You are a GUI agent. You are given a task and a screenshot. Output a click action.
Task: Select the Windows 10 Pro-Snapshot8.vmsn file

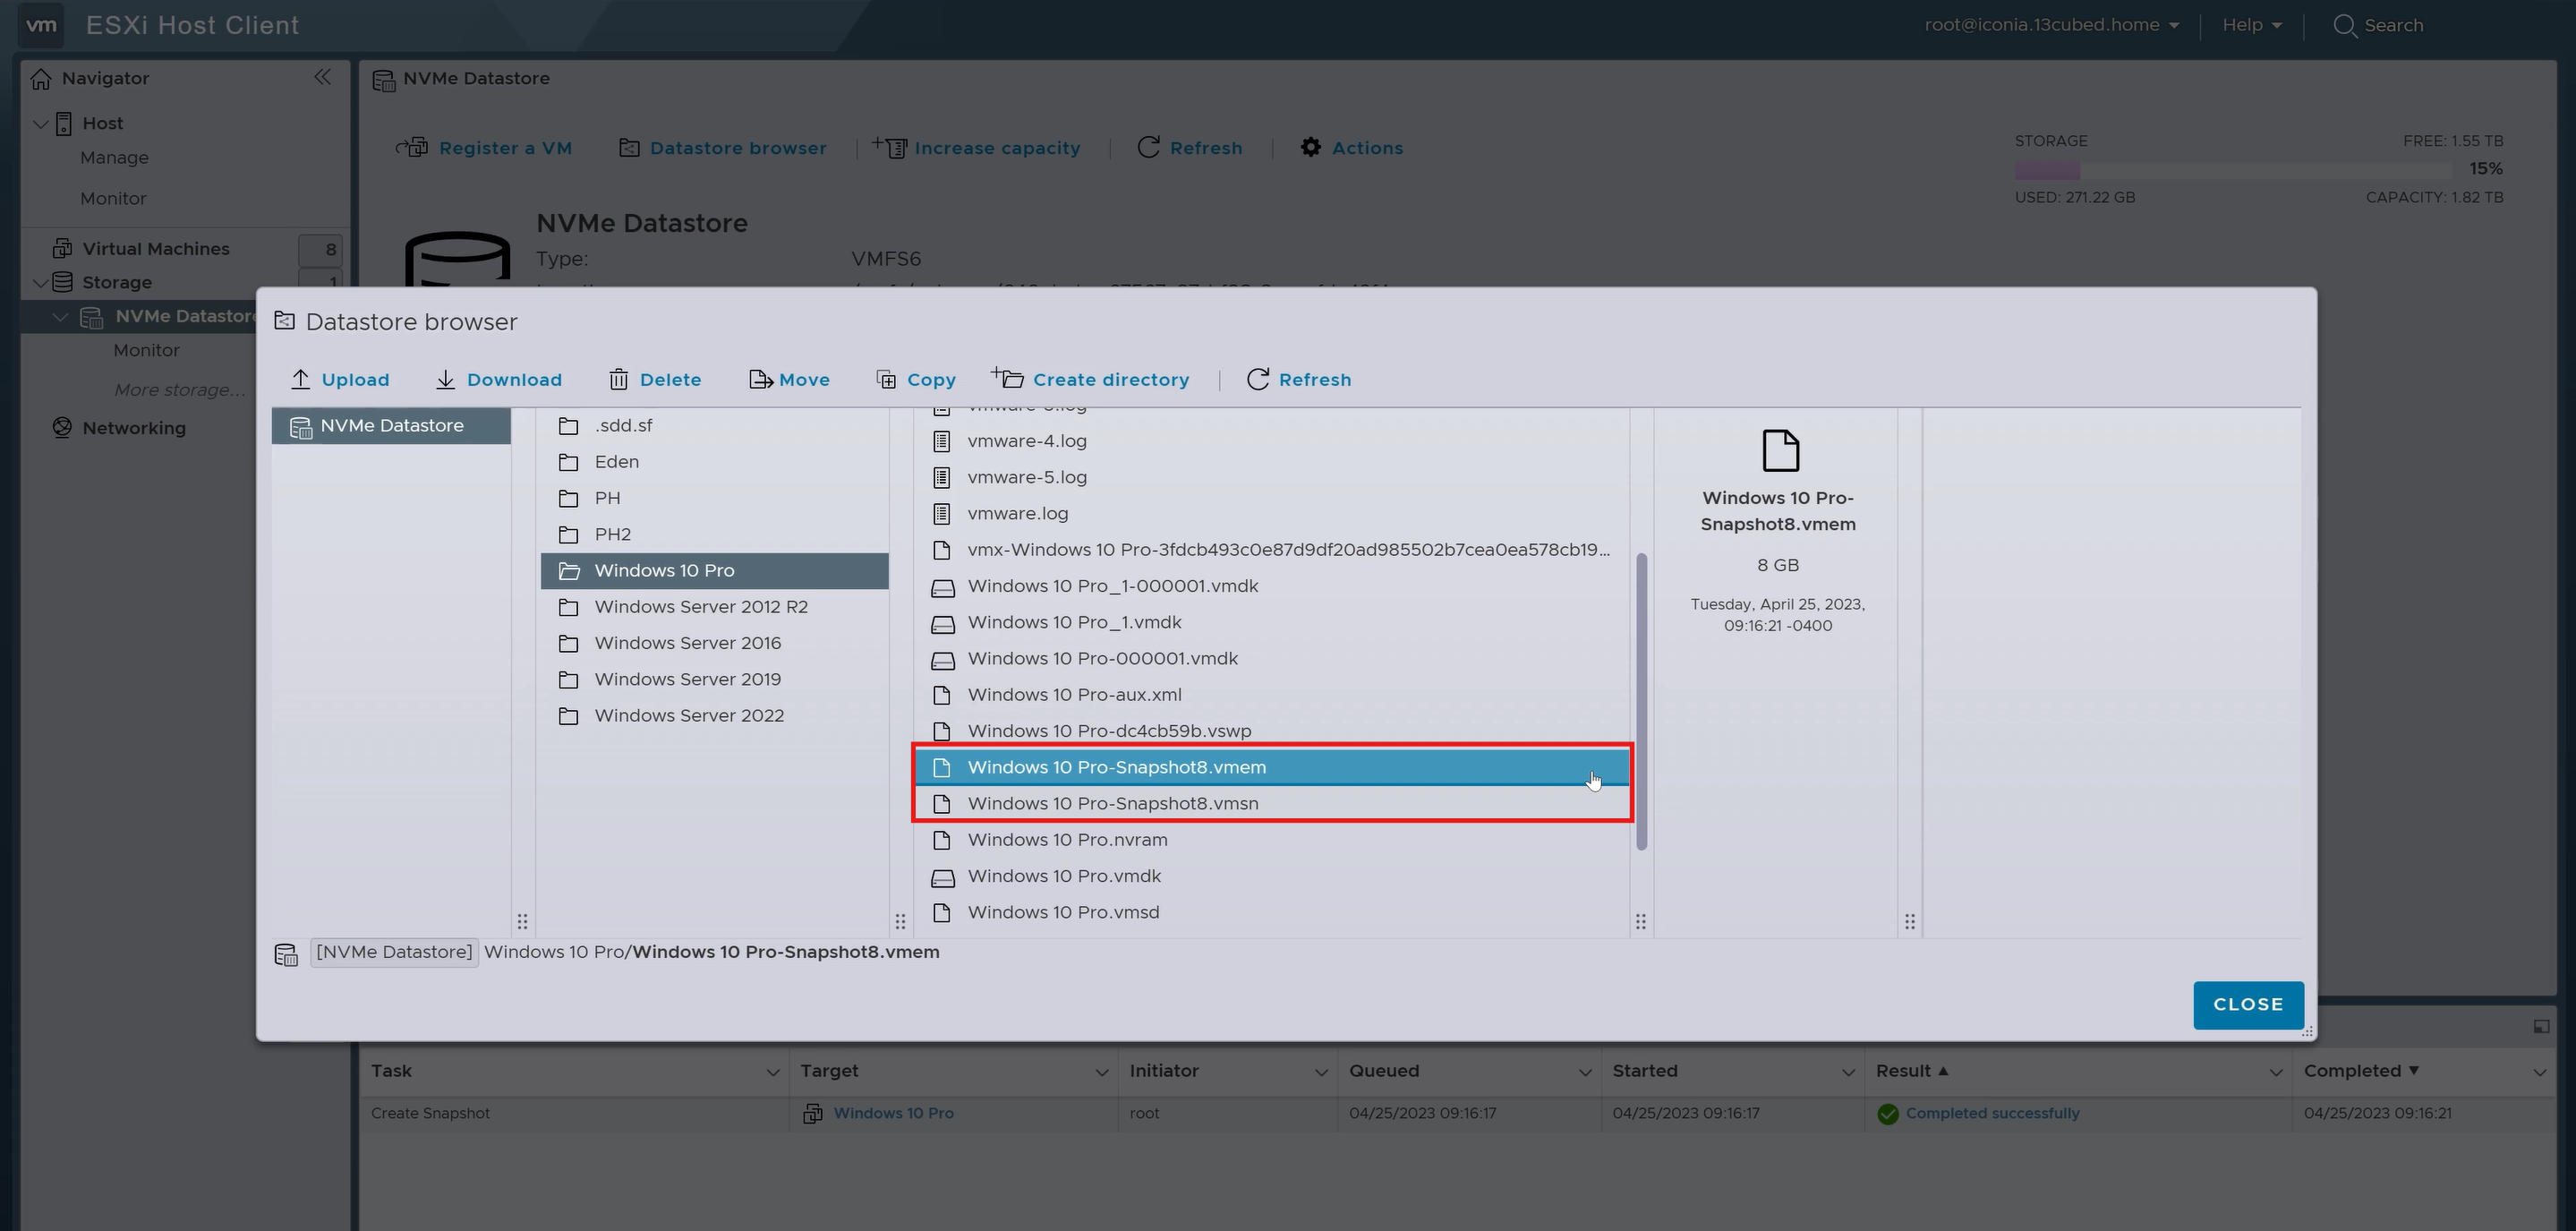[x=1112, y=803]
